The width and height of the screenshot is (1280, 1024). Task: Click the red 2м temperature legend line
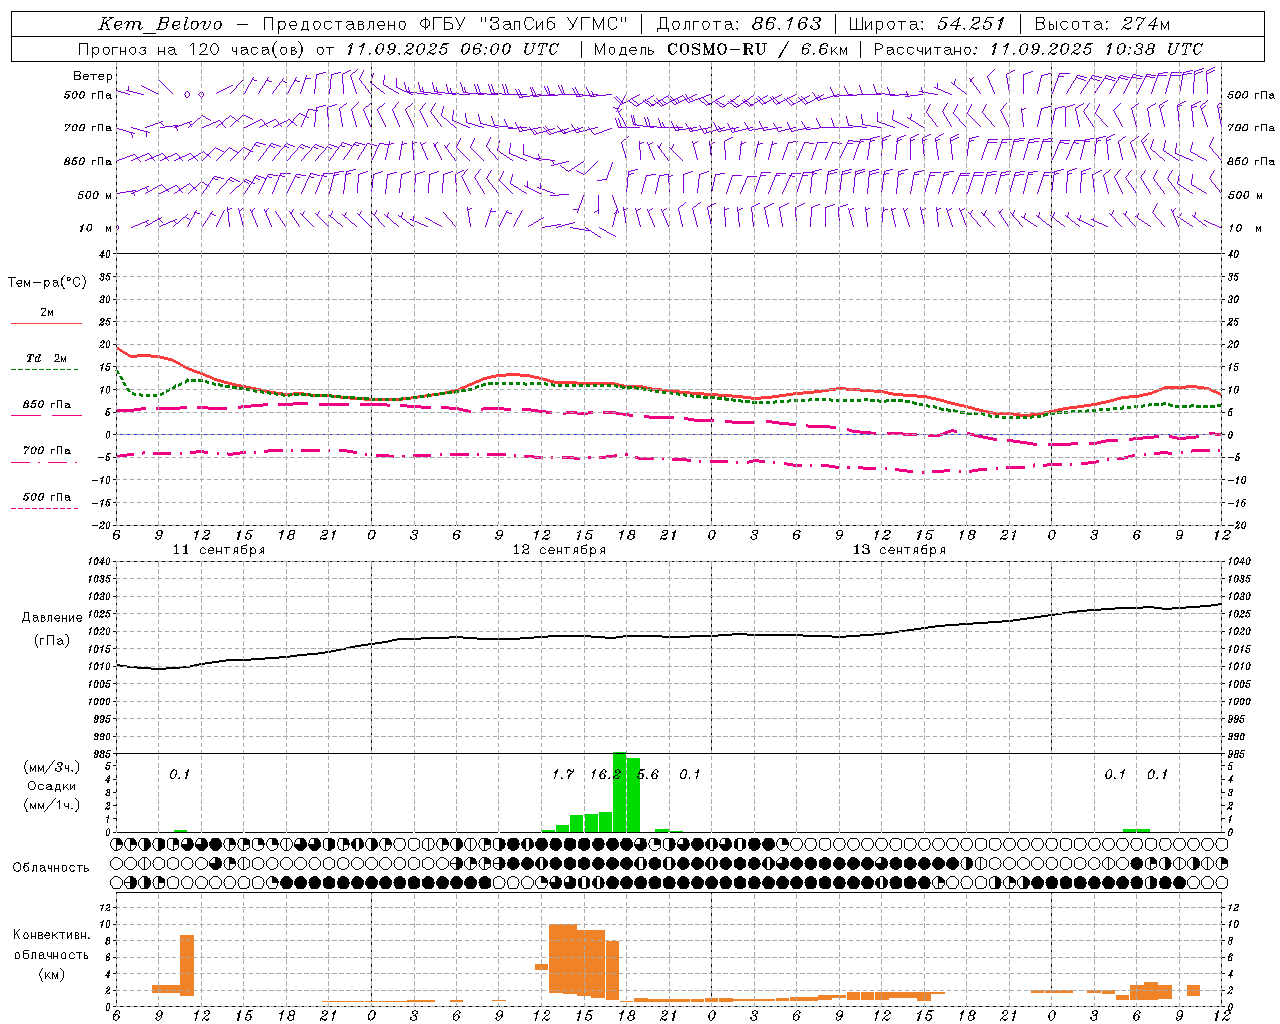point(46,323)
